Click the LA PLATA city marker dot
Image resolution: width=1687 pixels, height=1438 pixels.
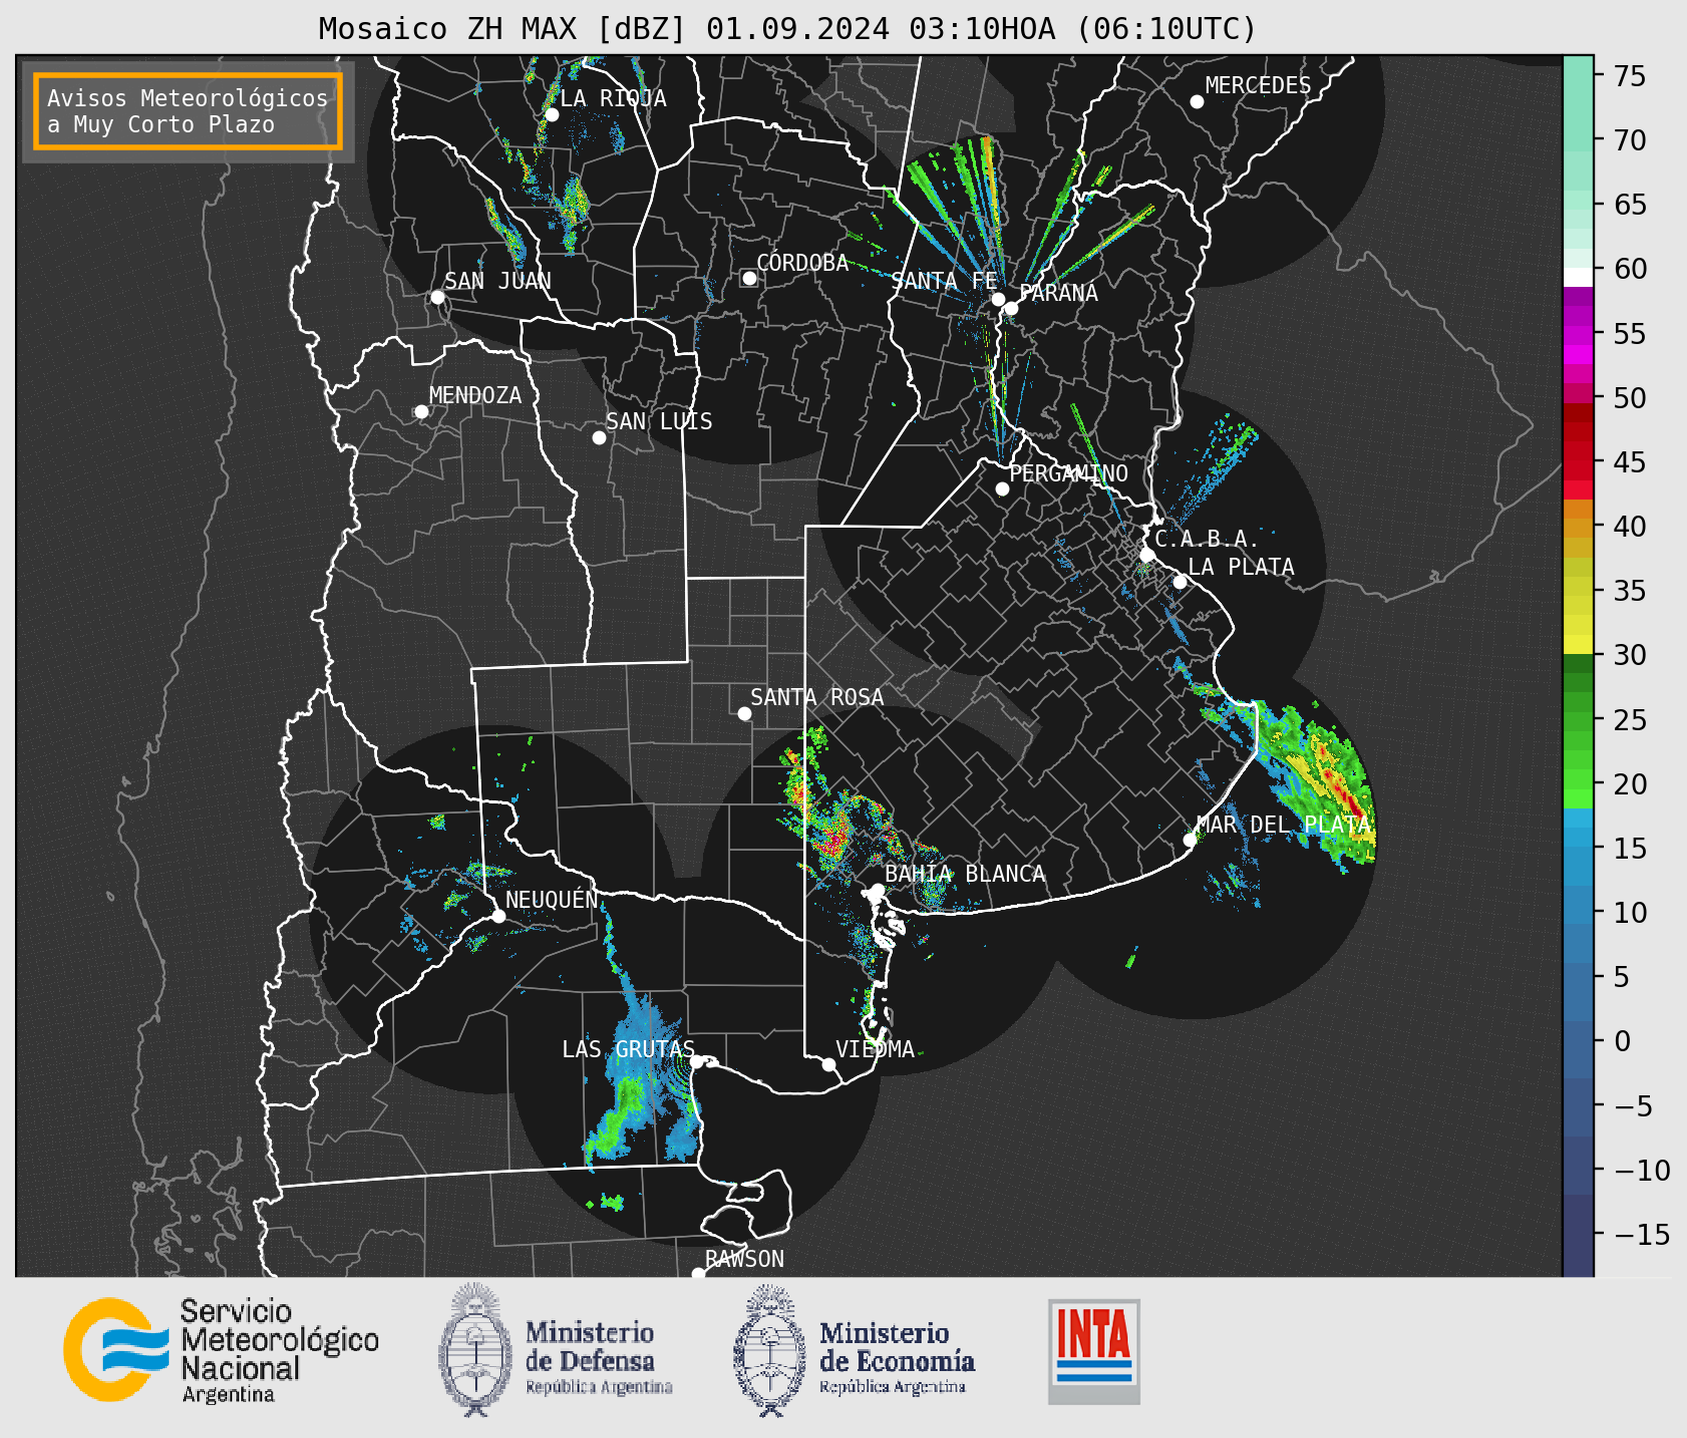coord(1180,582)
